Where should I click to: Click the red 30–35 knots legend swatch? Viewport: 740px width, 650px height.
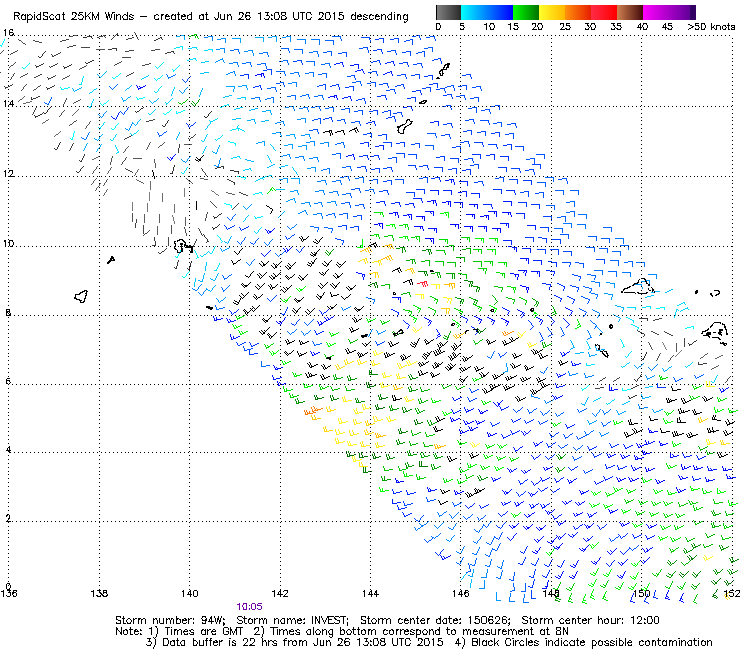[x=604, y=12]
